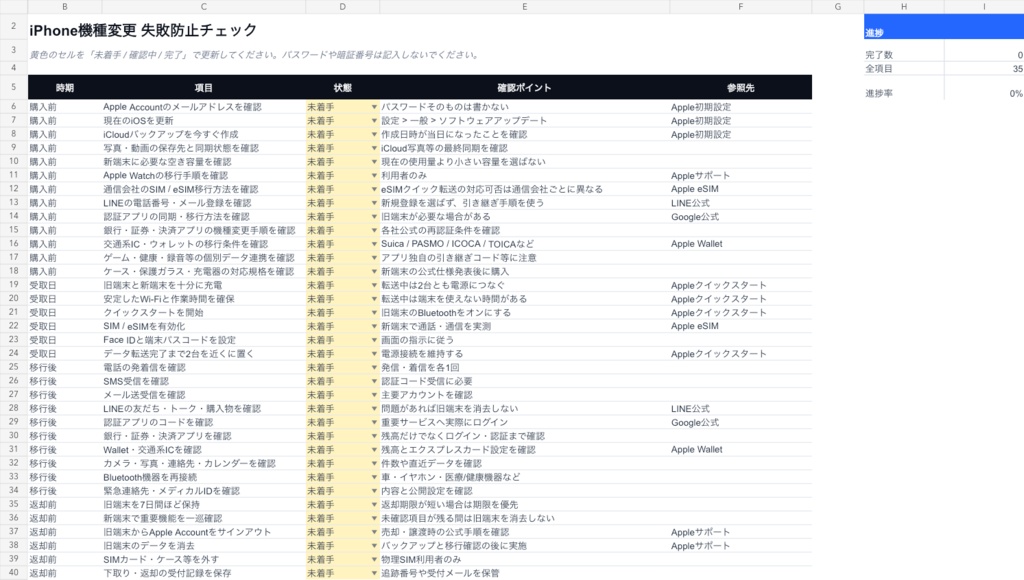The image size is (1024, 580).
Task: Select column G header
Action: tap(838, 7)
